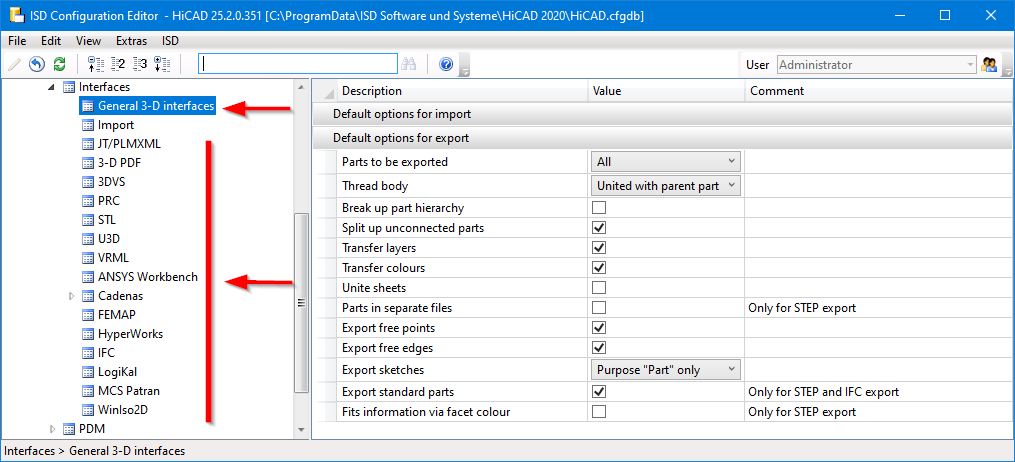Open the Parts to be exported dropdown

665,162
